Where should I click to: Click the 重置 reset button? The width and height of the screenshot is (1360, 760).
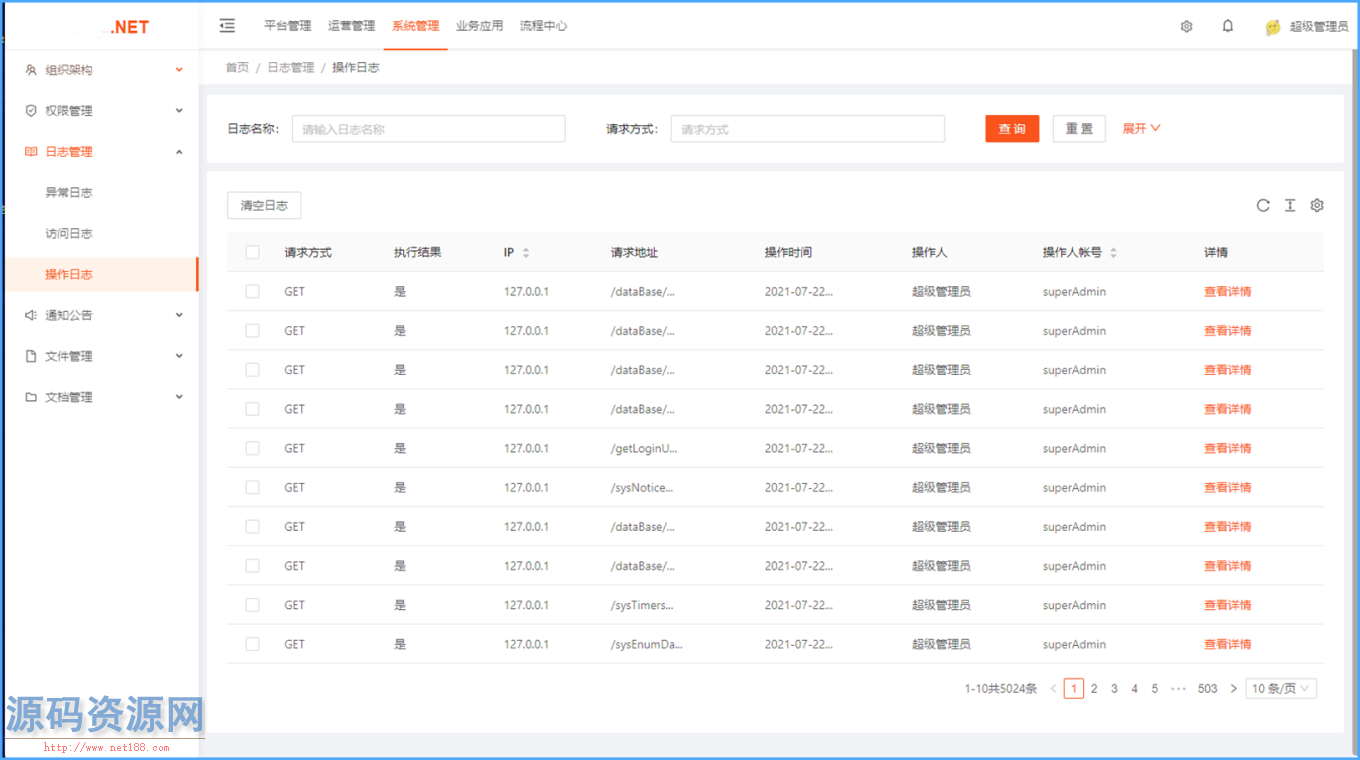click(x=1079, y=129)
